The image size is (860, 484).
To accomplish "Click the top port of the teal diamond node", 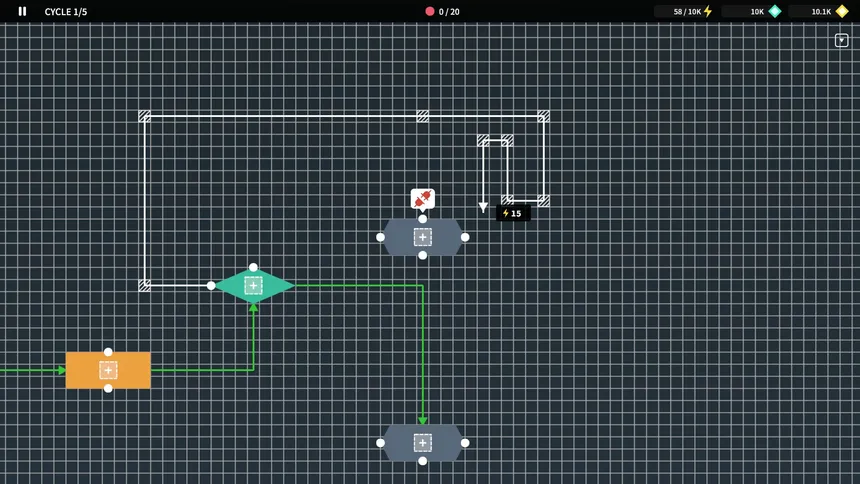I will (x=253, y=267).
